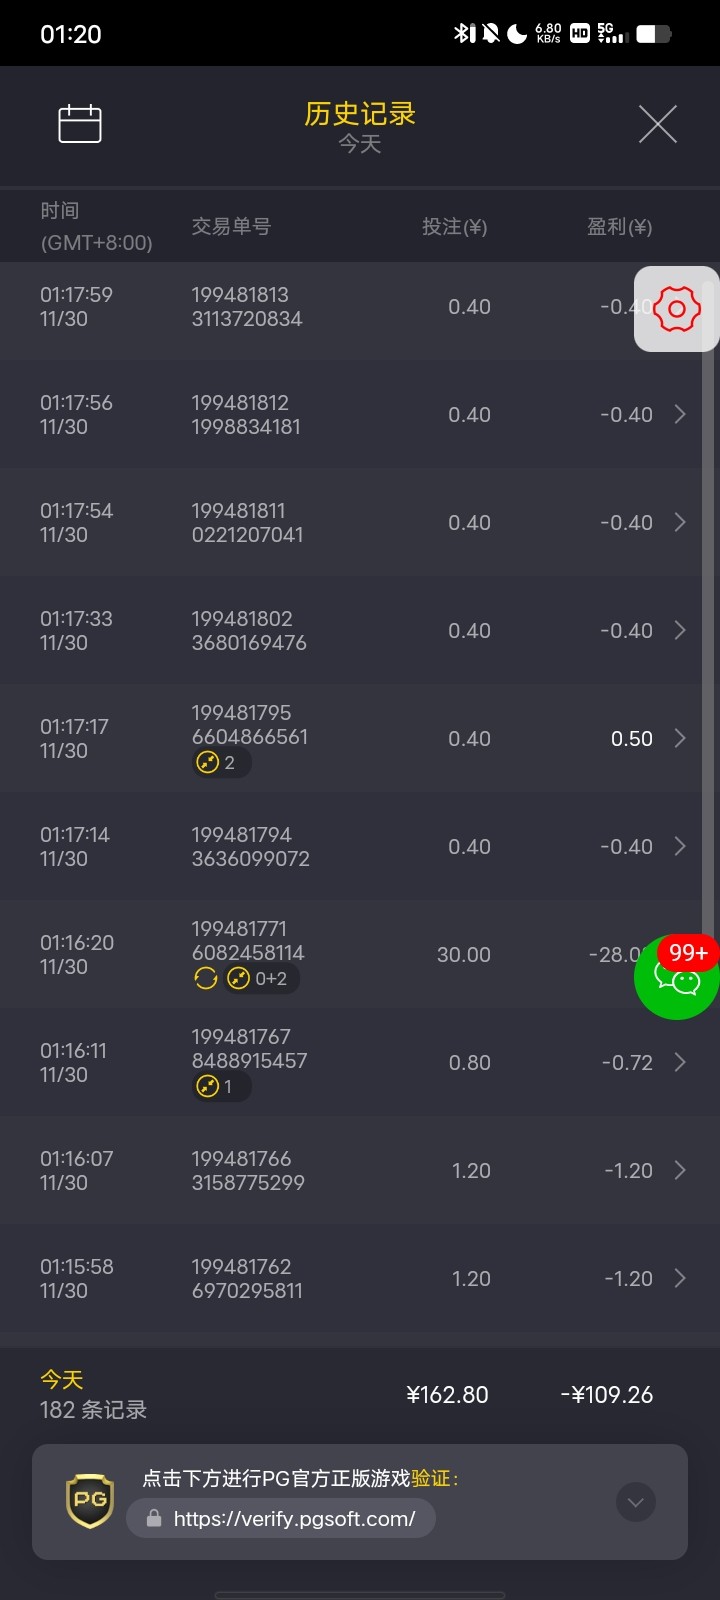This screenshot has height=1600, width=720.
Task: Expand details for the 01:17:56 record
Action: point(680,414)
